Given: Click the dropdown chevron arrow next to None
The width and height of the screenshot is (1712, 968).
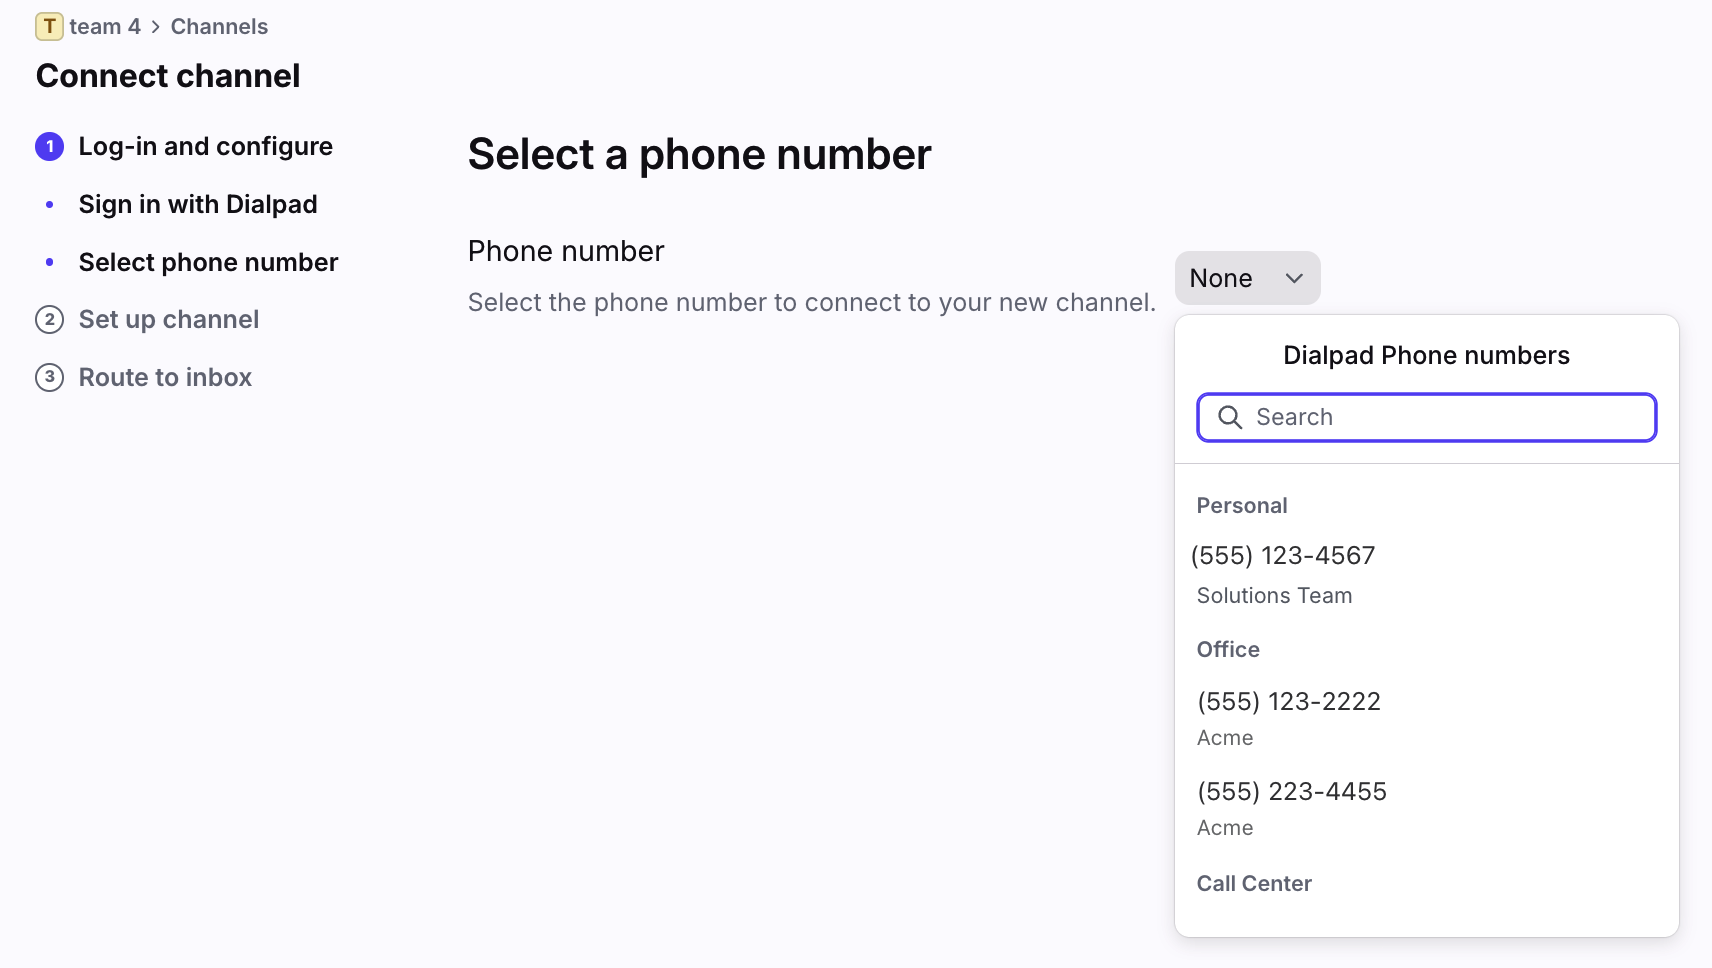Looking at the screenshot, I should click(x=1294, y=278).
